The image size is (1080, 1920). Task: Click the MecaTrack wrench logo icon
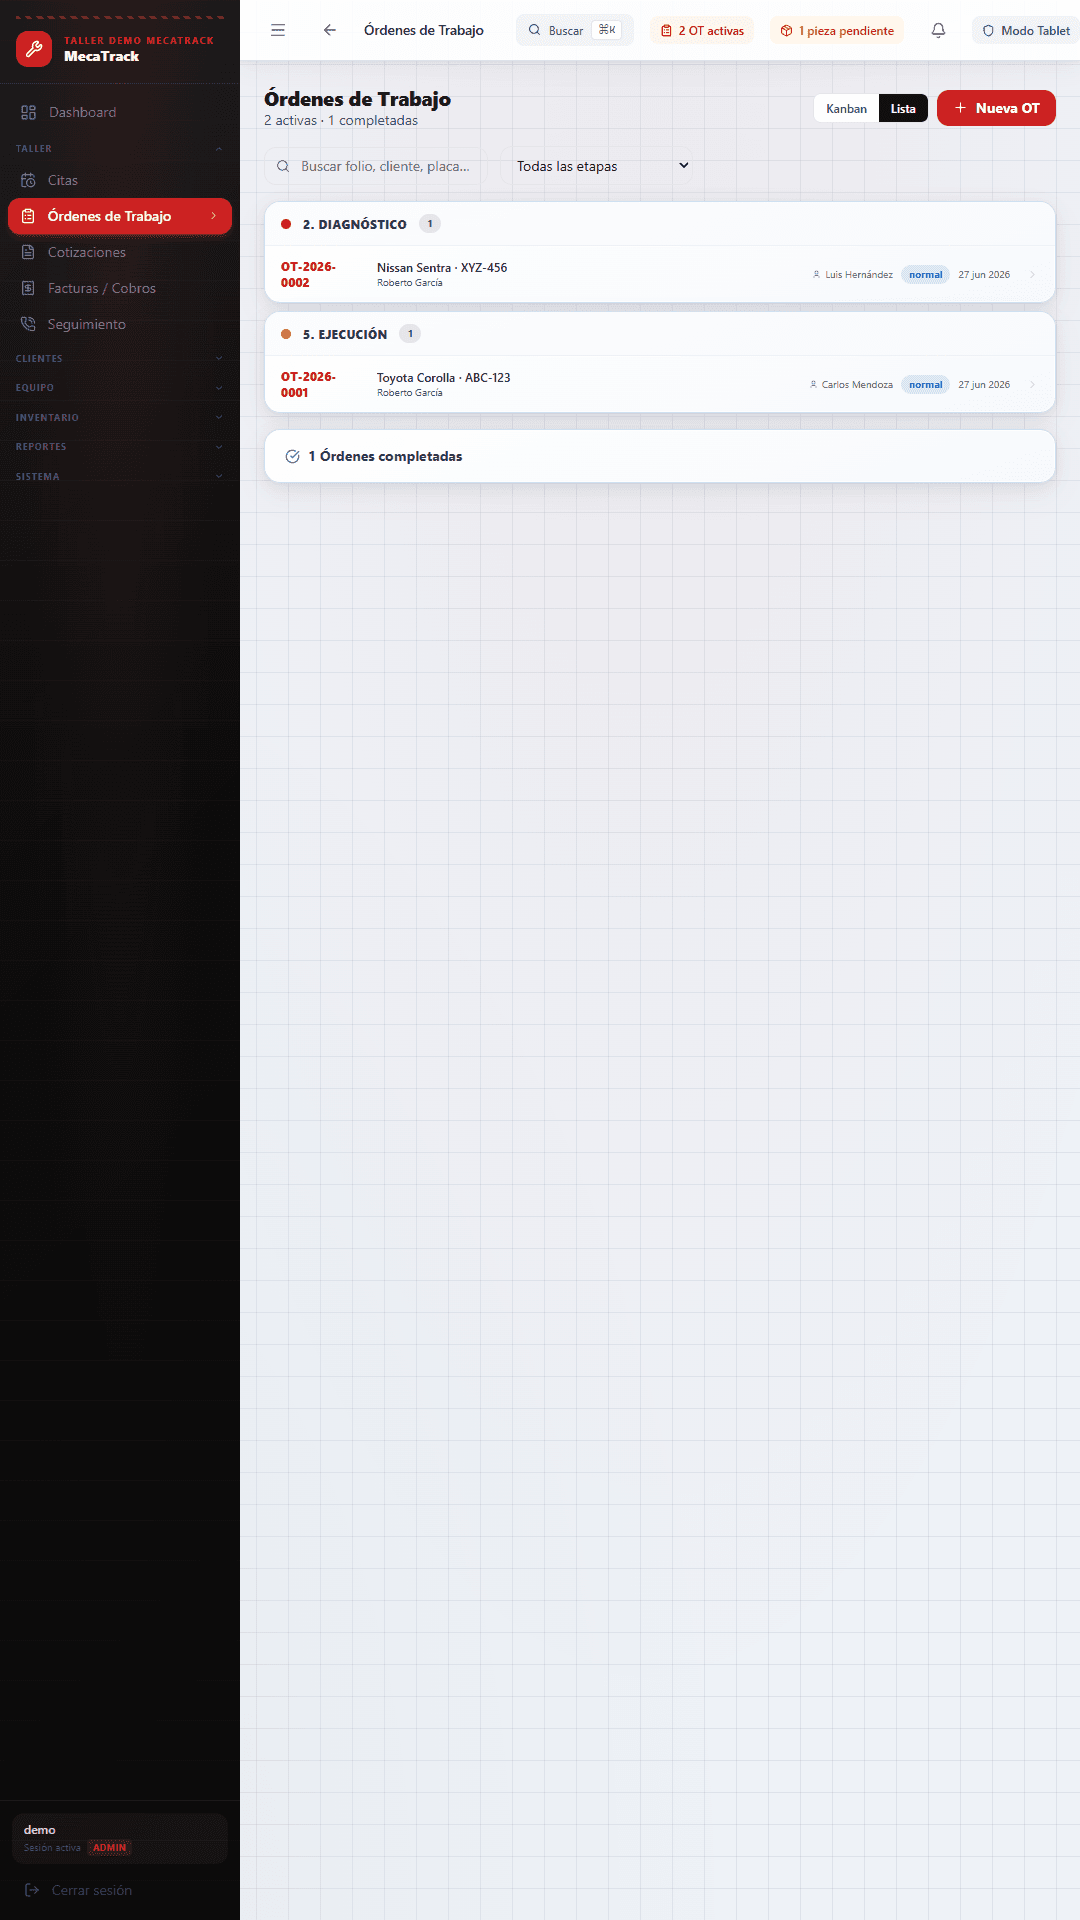pos(34,48)
